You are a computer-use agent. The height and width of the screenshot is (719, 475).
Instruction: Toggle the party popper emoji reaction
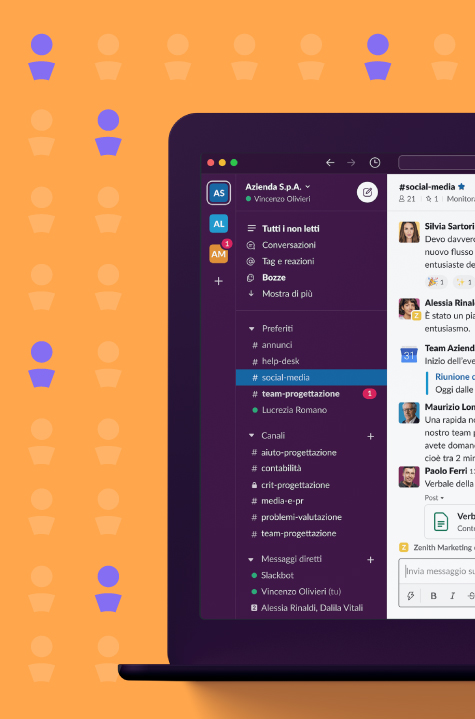click(x=436, y=282)
